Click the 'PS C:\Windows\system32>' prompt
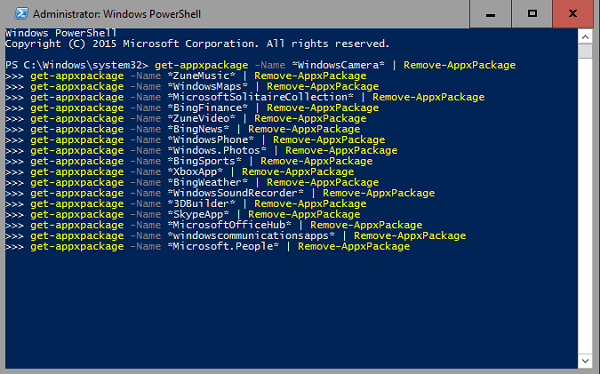Image resolution: width=600 pixels, height=374 pixels. 77,65
